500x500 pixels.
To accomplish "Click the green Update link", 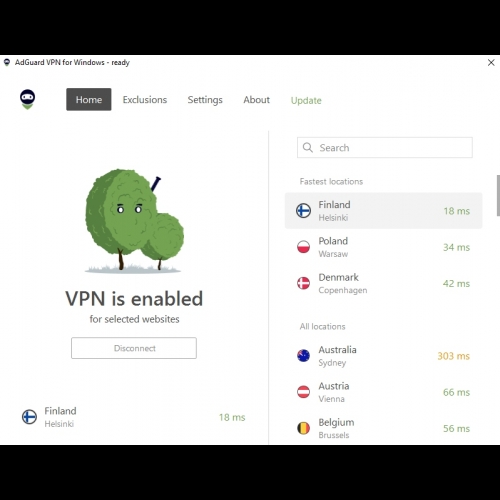I will tap(306, 100).
